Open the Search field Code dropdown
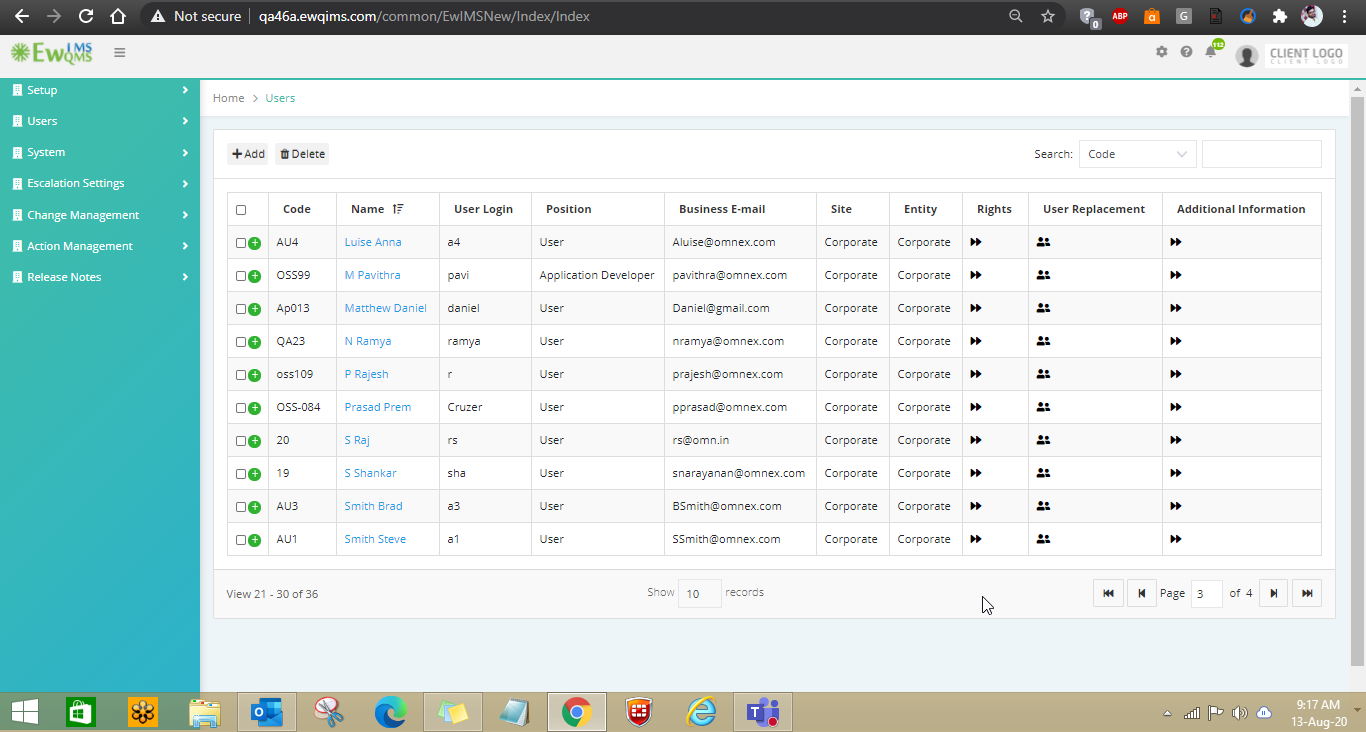The width and height of the screenshot is (1366, 732). click(1138, 154)
